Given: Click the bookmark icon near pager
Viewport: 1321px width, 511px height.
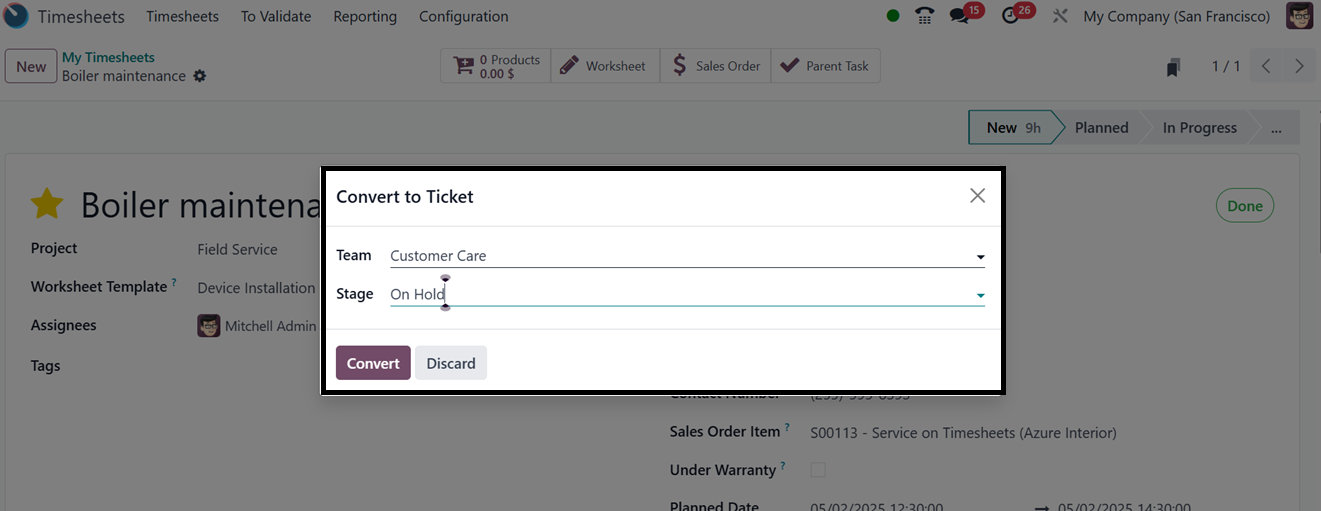Looking at the screenshot, I should coord(1173,67).
